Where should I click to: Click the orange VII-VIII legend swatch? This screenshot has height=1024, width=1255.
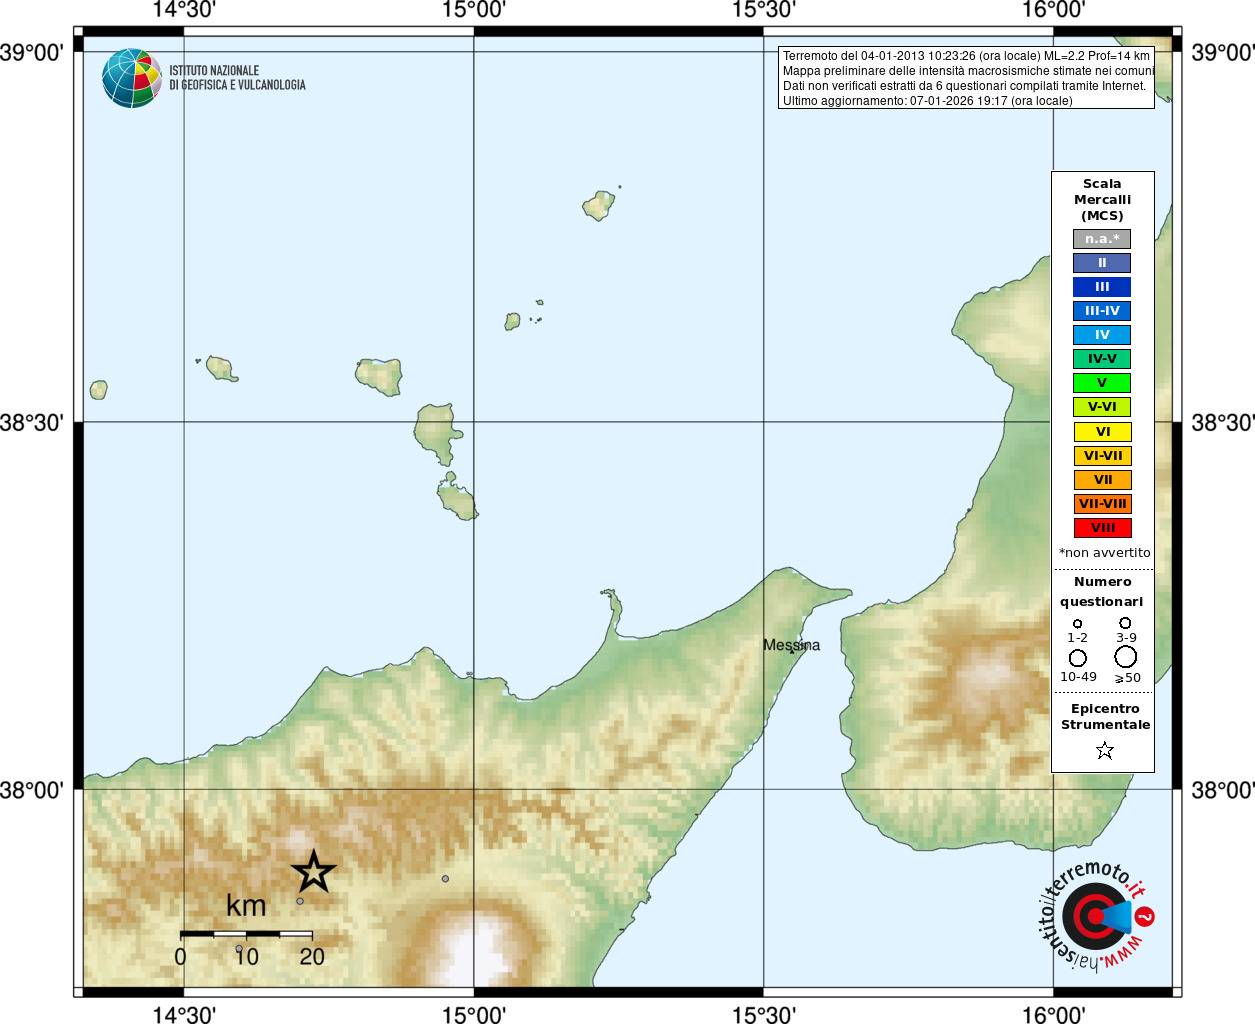click(x=1102, y=504)
